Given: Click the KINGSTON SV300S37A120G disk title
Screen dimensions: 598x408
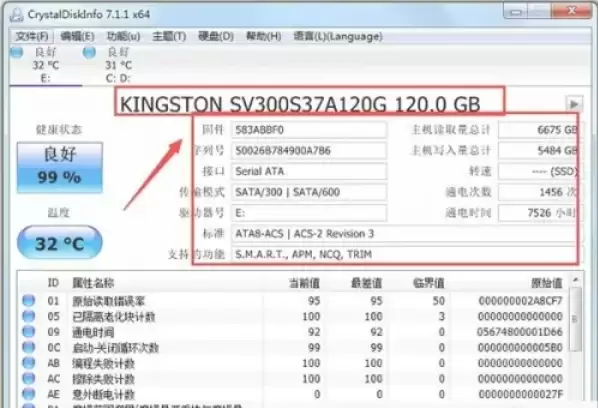Looking at the screenshot, I should (300, 104).
